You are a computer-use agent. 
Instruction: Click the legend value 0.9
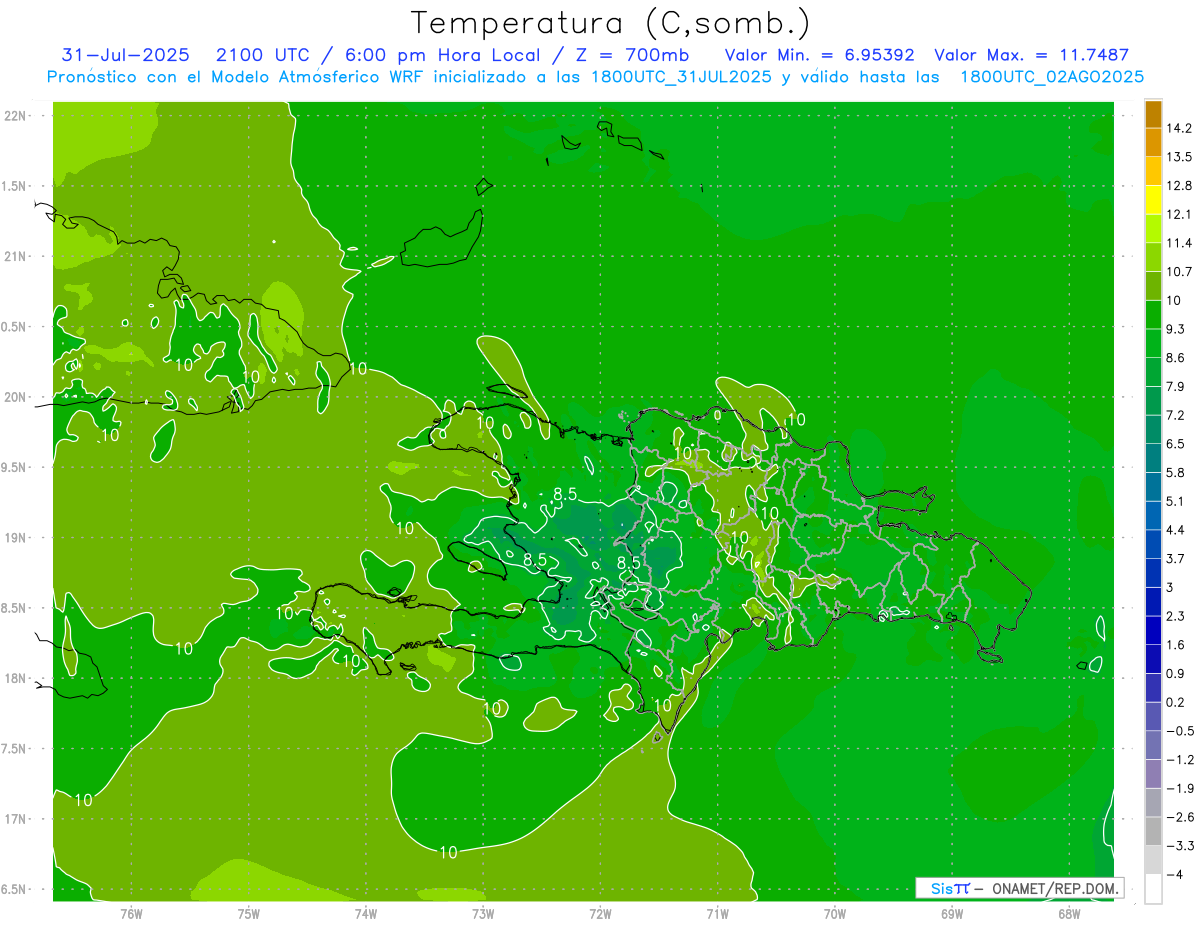[x=1176, y=674]
